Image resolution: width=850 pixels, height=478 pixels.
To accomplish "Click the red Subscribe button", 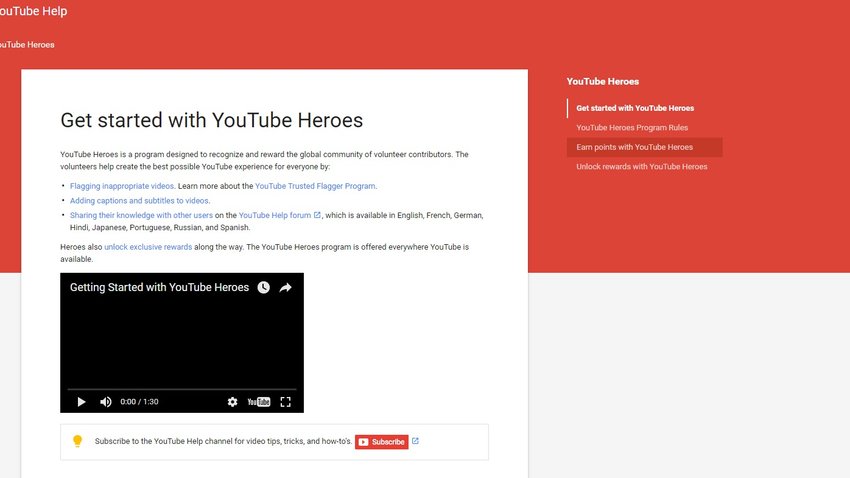I will pos(382,442).
